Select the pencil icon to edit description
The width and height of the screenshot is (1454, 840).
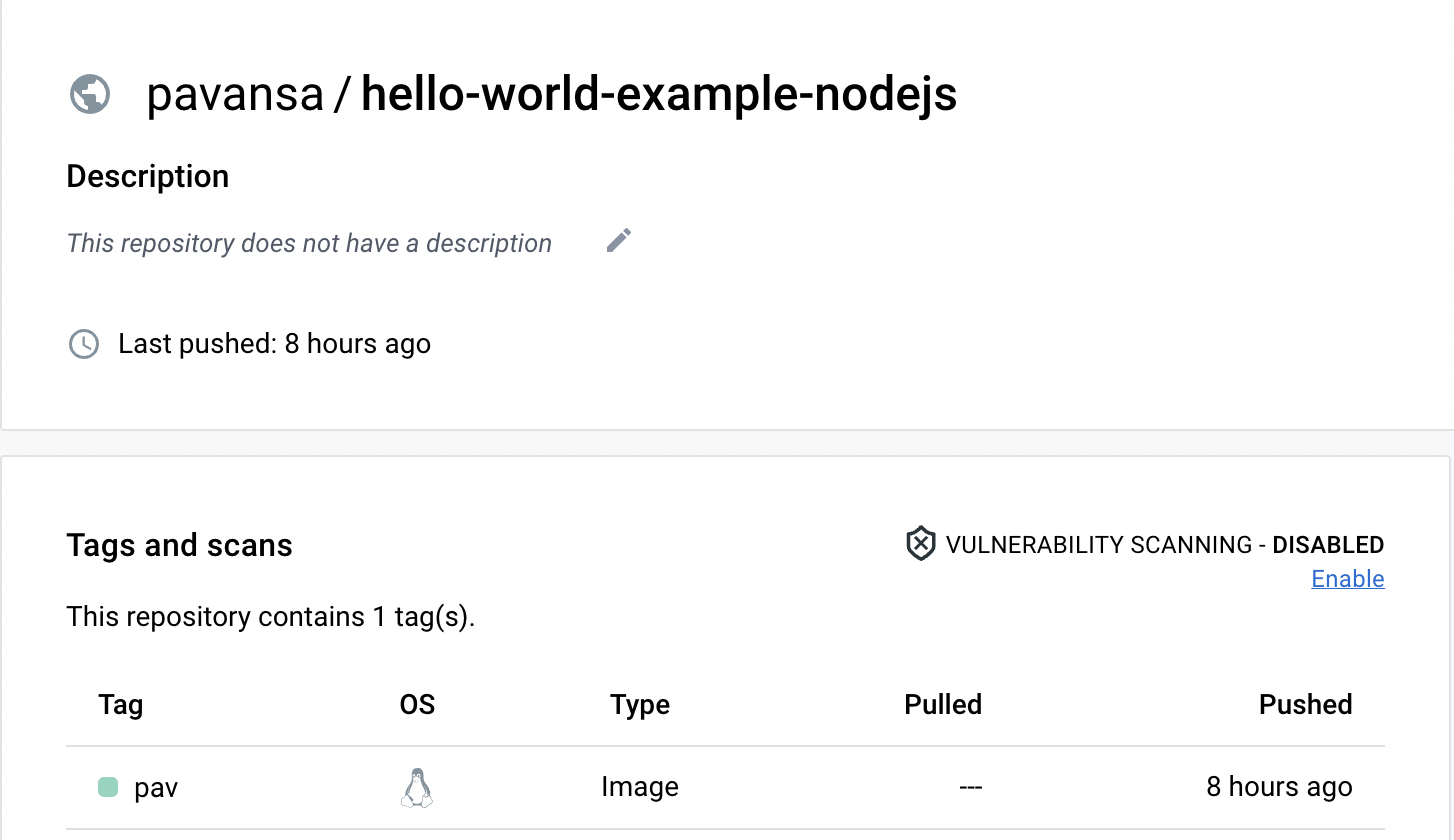click(618, 239)
